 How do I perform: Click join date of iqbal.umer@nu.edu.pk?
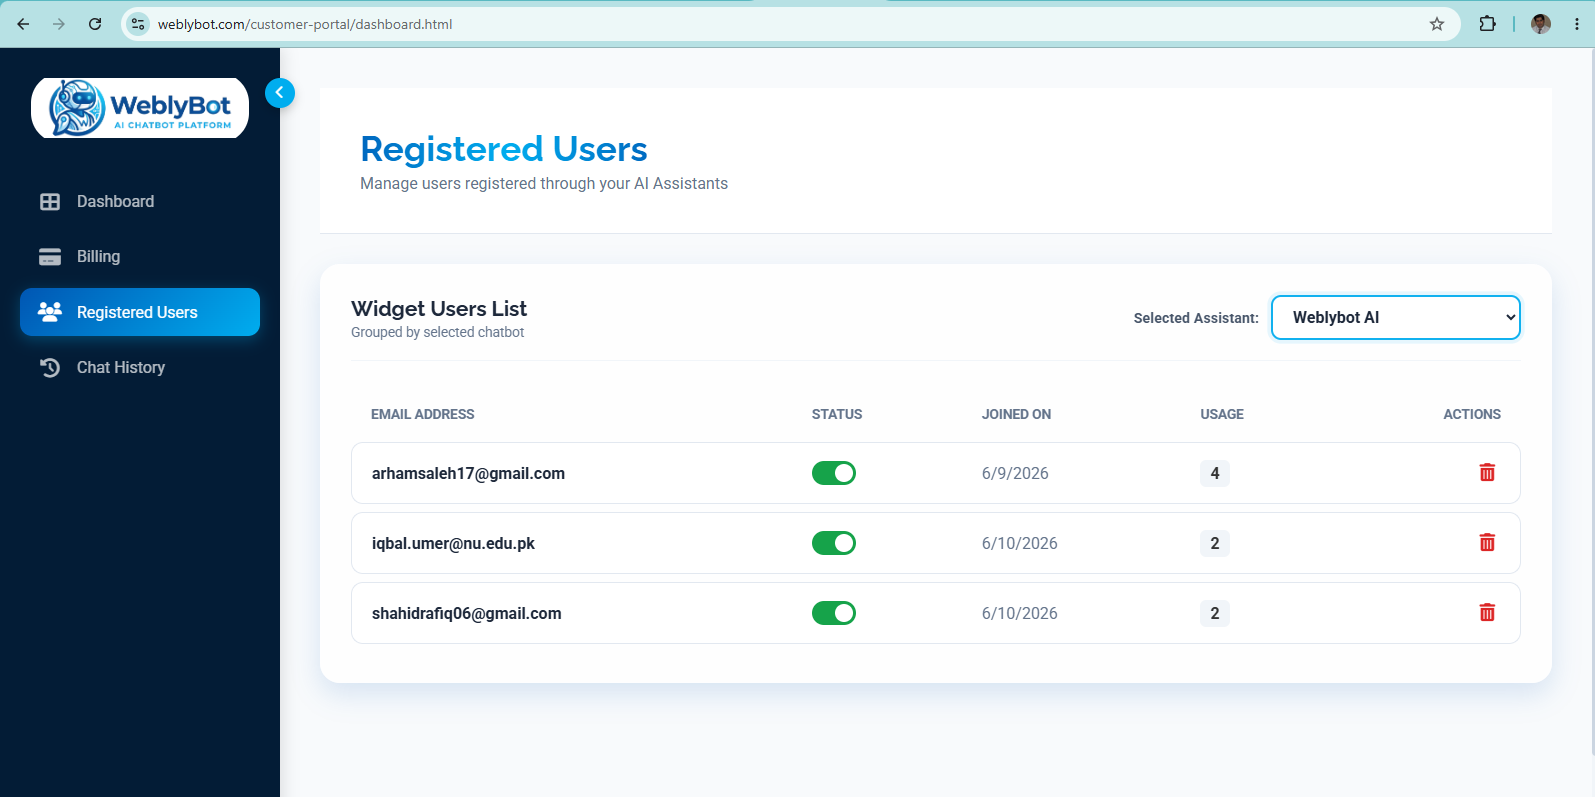click(x=1020, y=543)
